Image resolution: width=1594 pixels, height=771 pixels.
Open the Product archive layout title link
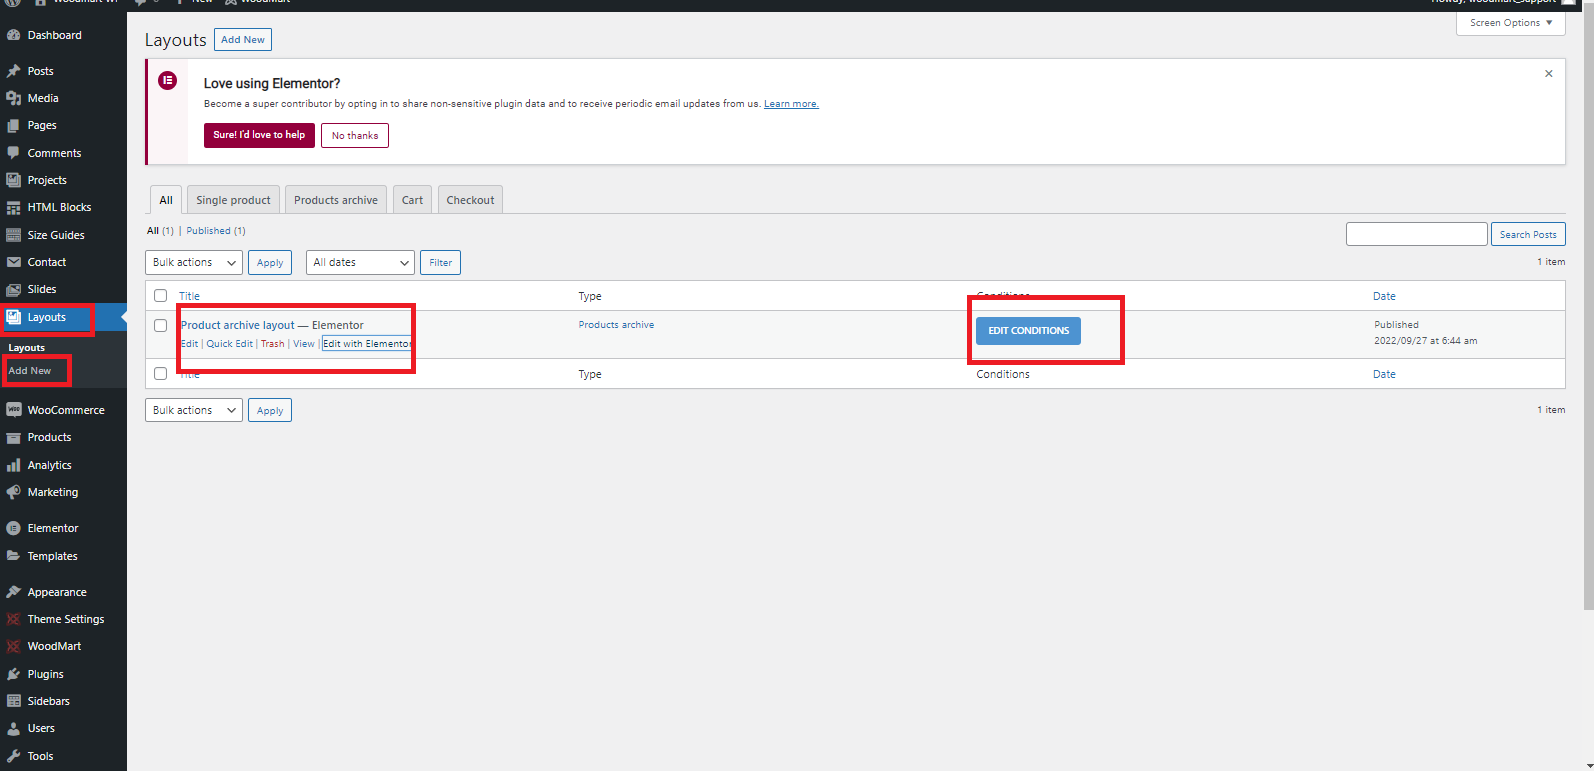coord(238,325)
